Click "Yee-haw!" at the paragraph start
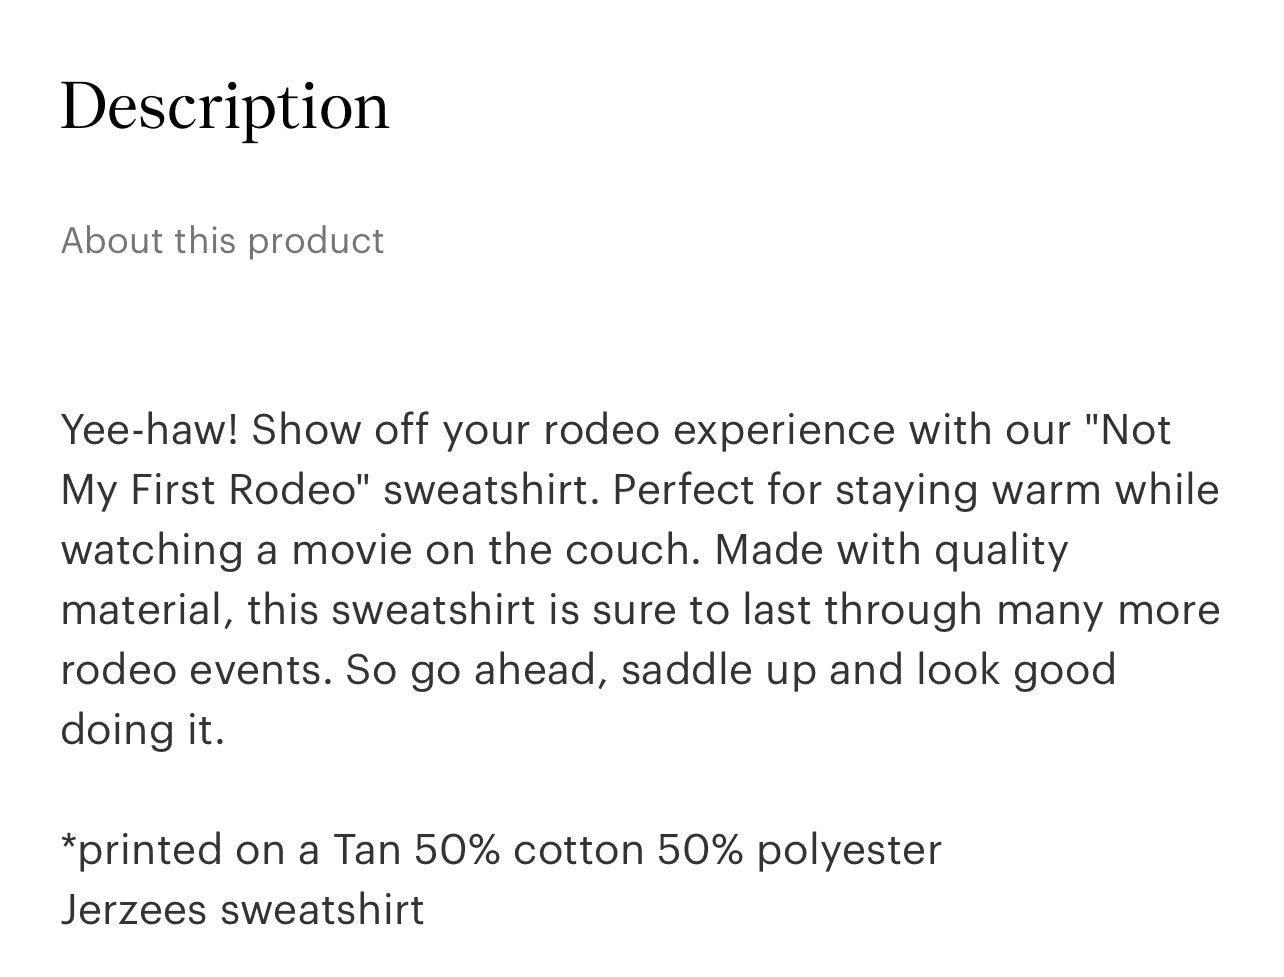The image size is (1284, 977). [x=149, y=430]
